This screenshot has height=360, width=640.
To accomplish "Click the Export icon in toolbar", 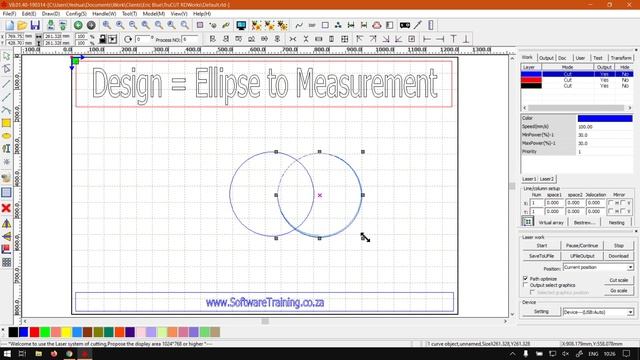I will tap(63, 25).
